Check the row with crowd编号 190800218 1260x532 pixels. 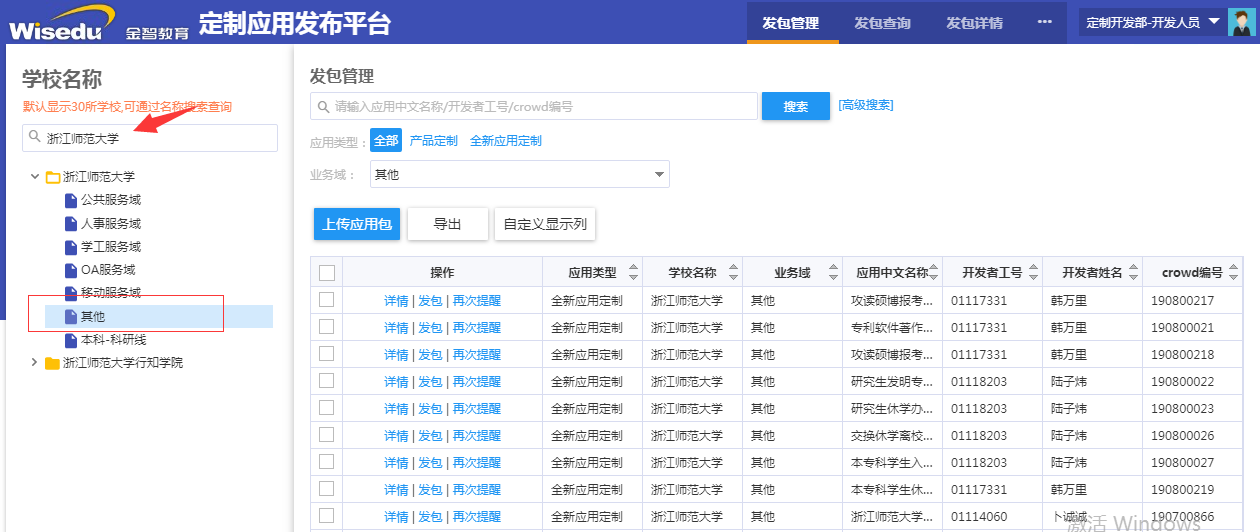[326, 354]
